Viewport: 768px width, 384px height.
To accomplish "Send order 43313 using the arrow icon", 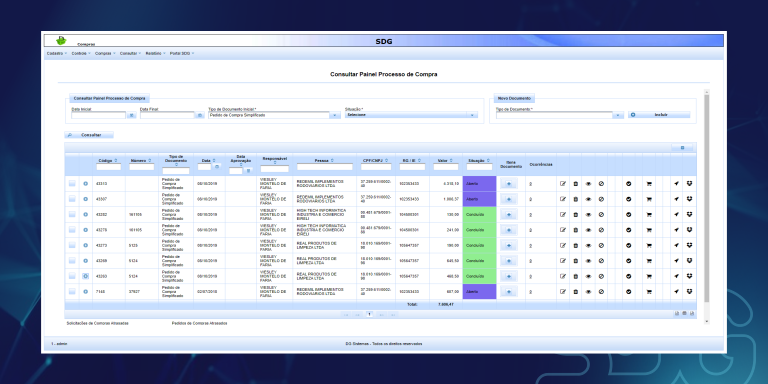I will (x=676, y=184).
